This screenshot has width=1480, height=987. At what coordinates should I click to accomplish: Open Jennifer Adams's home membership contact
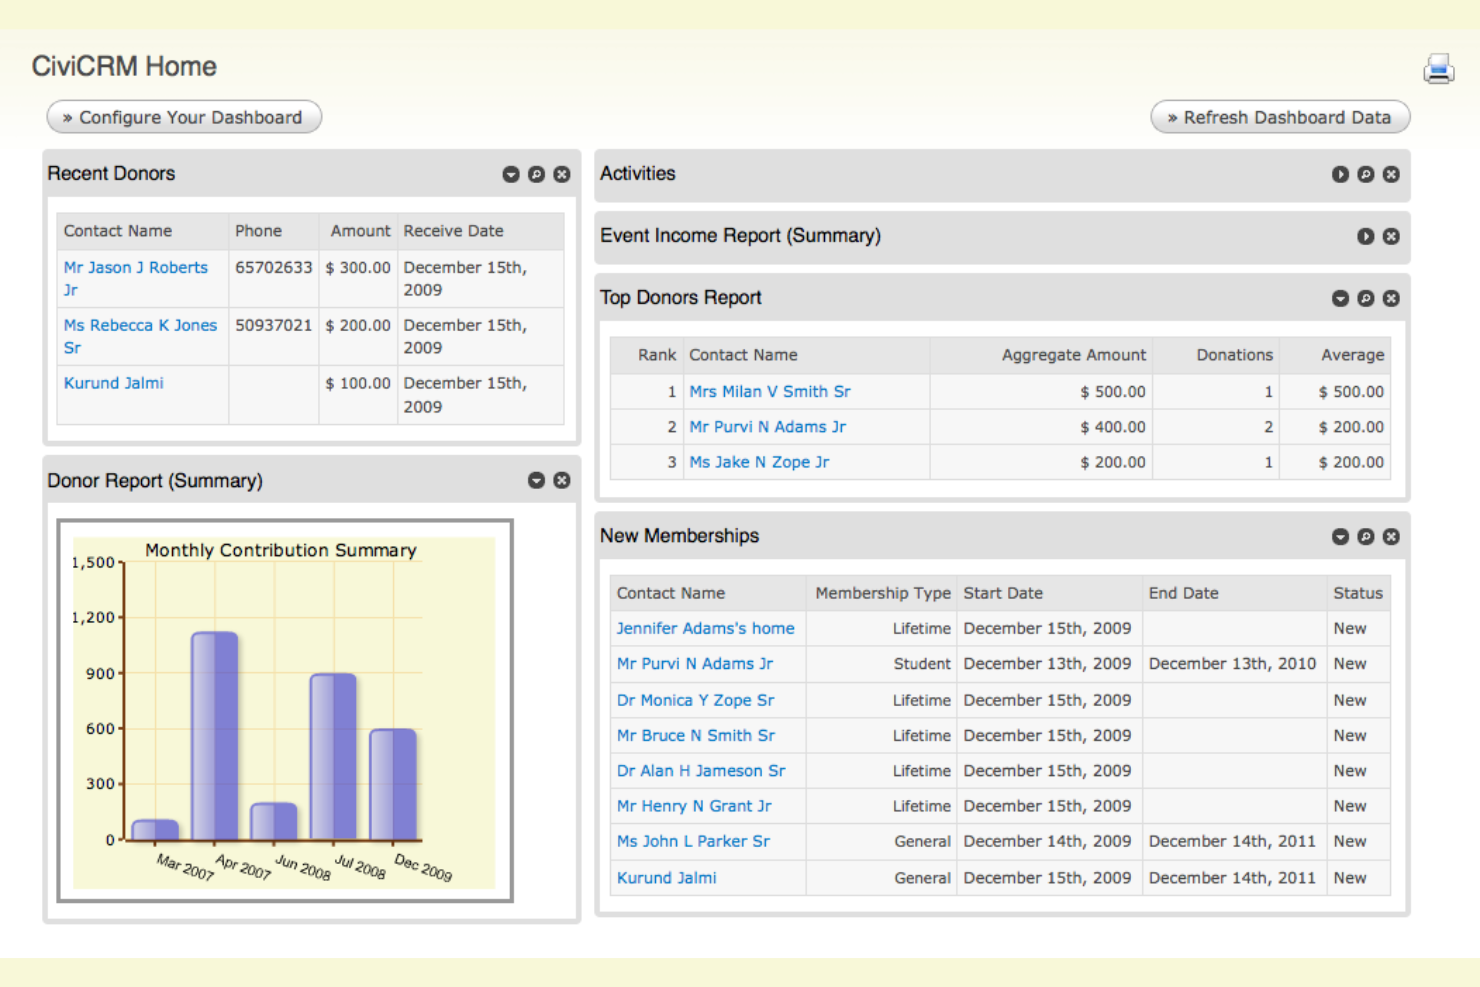(705, 628)
